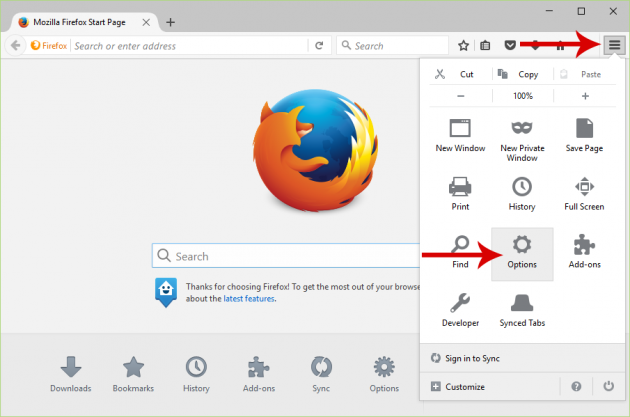Open Find in page
This screenshot has height=417, width=630.
click(x=460, y=252)
